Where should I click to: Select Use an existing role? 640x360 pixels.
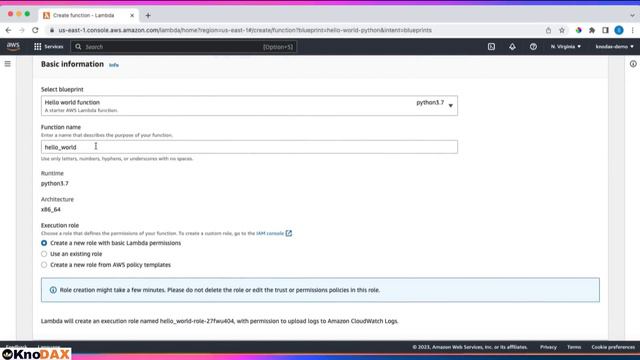point(44,254)
